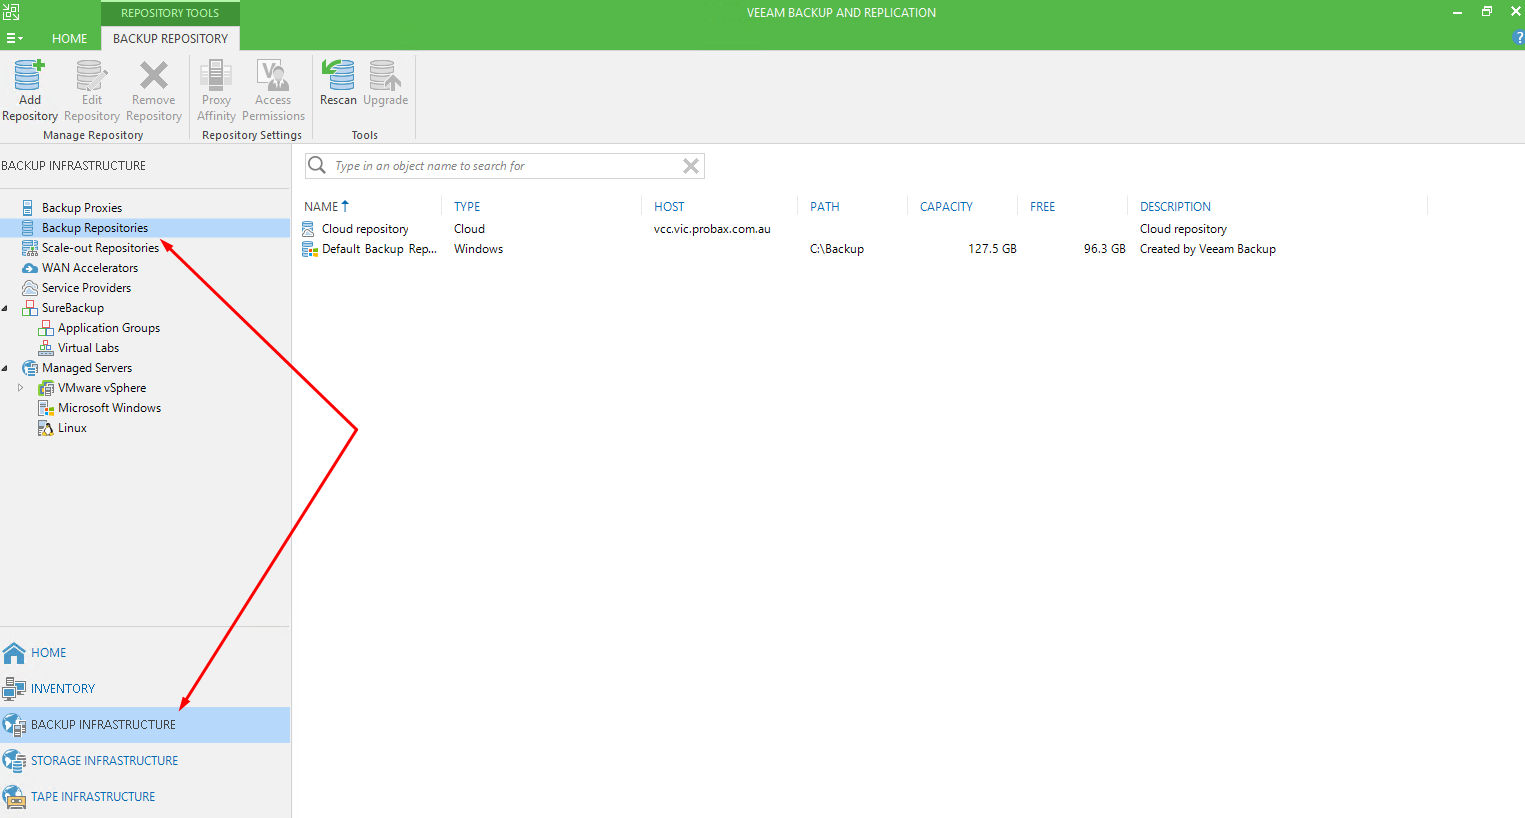Select the Default Backup Repository row
Screen dimensions: 1525x818
(863, 249)
